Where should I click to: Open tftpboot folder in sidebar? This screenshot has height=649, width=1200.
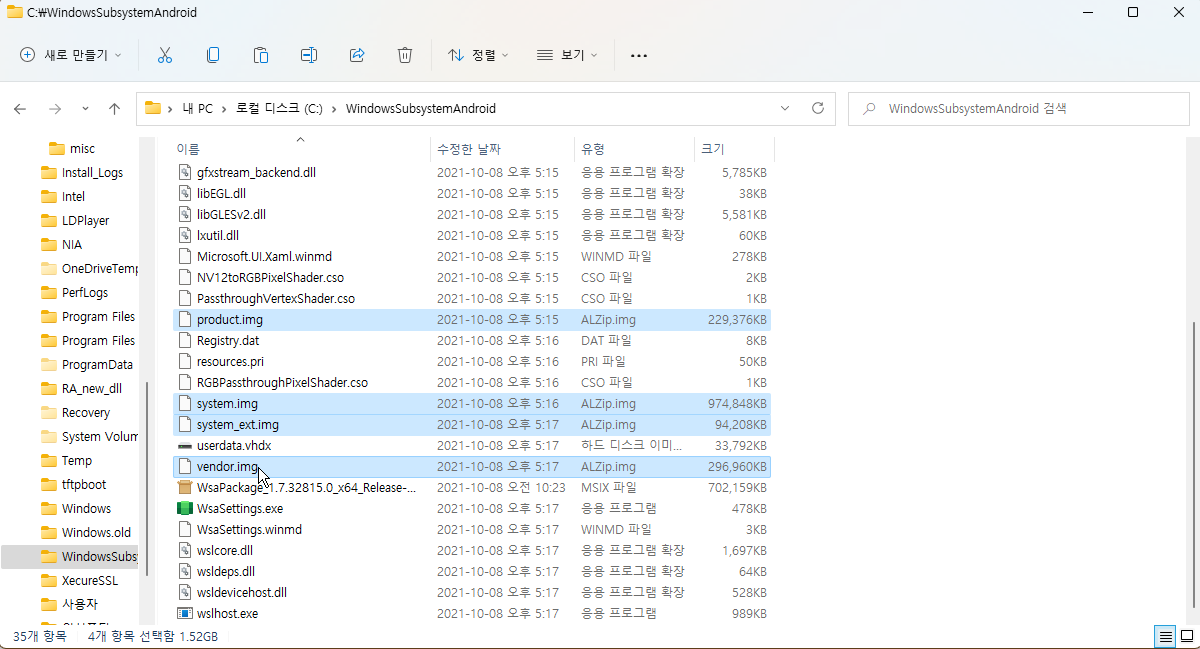(83, 484)
